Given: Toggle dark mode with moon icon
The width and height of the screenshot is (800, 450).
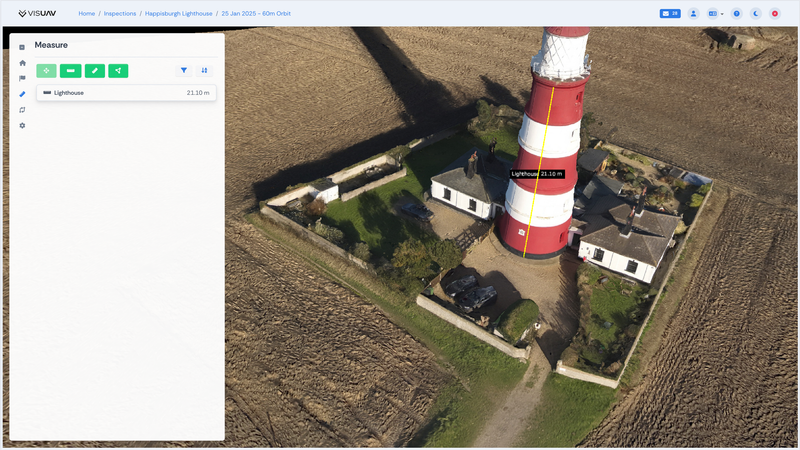Looking at the screenshot, I should point(756,14).
